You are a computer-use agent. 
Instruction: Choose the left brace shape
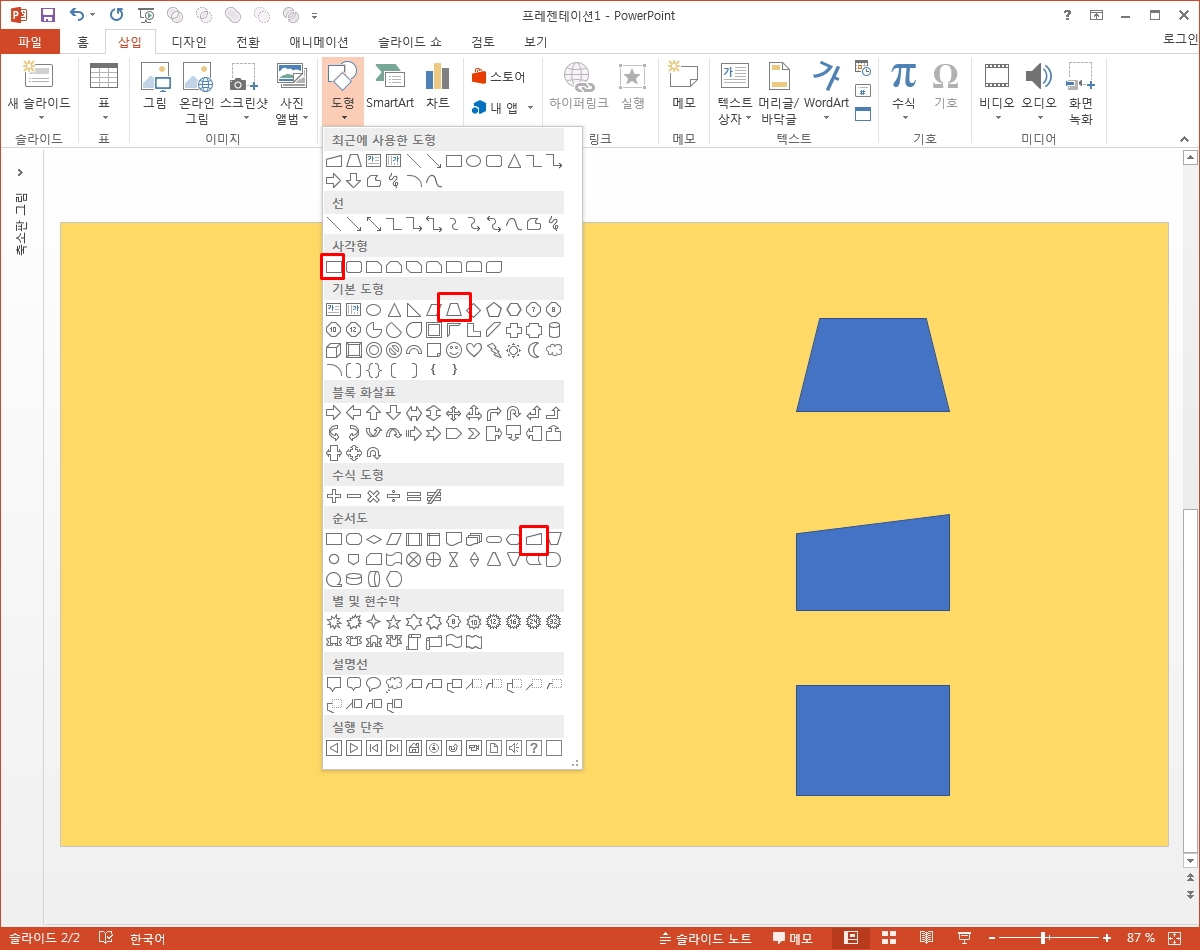coord(433,370)
